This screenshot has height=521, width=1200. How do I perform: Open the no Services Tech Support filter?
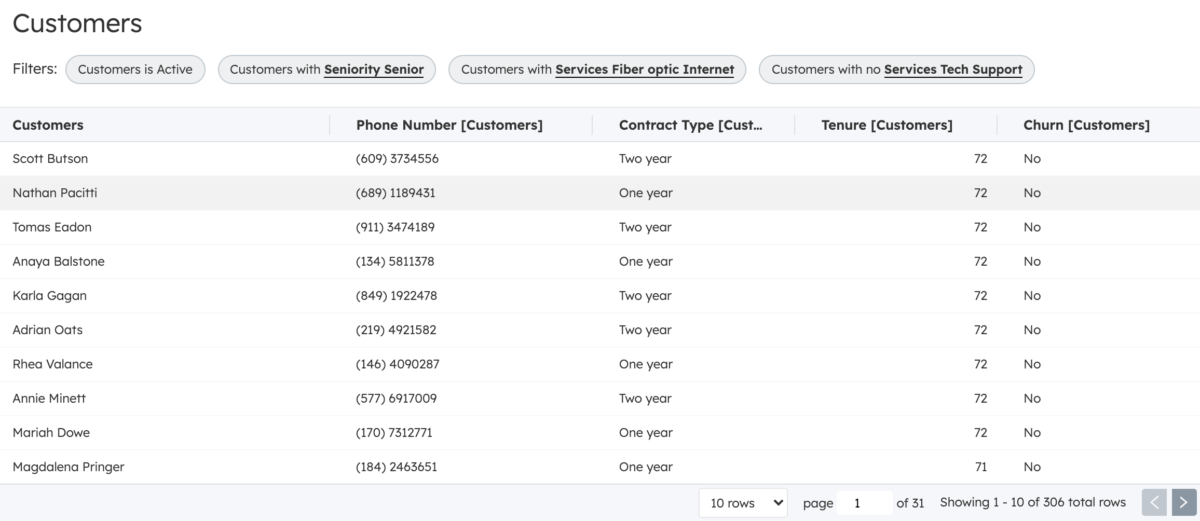(x=897, y=69)
